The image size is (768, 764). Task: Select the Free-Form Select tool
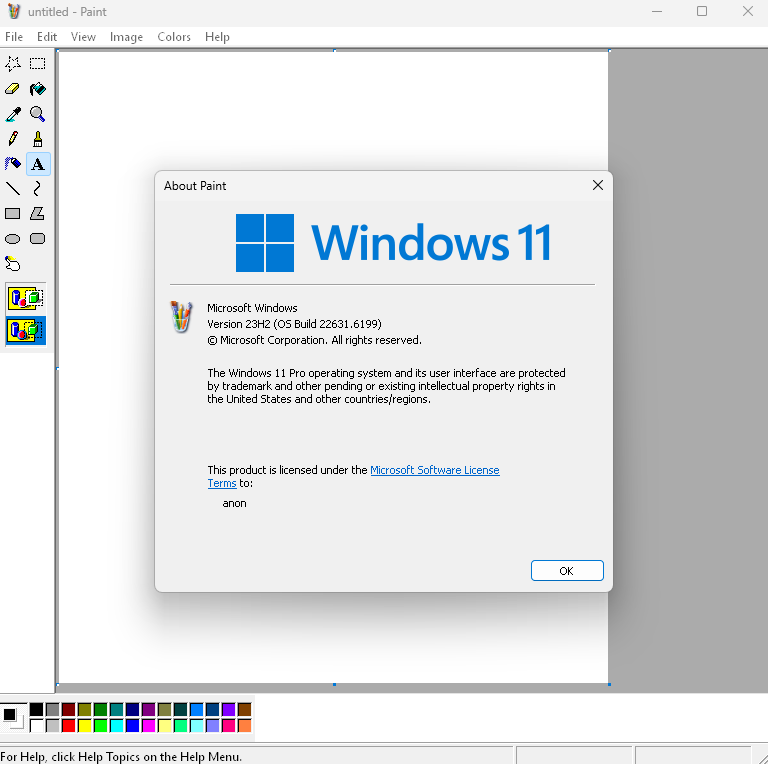point(13,64)
